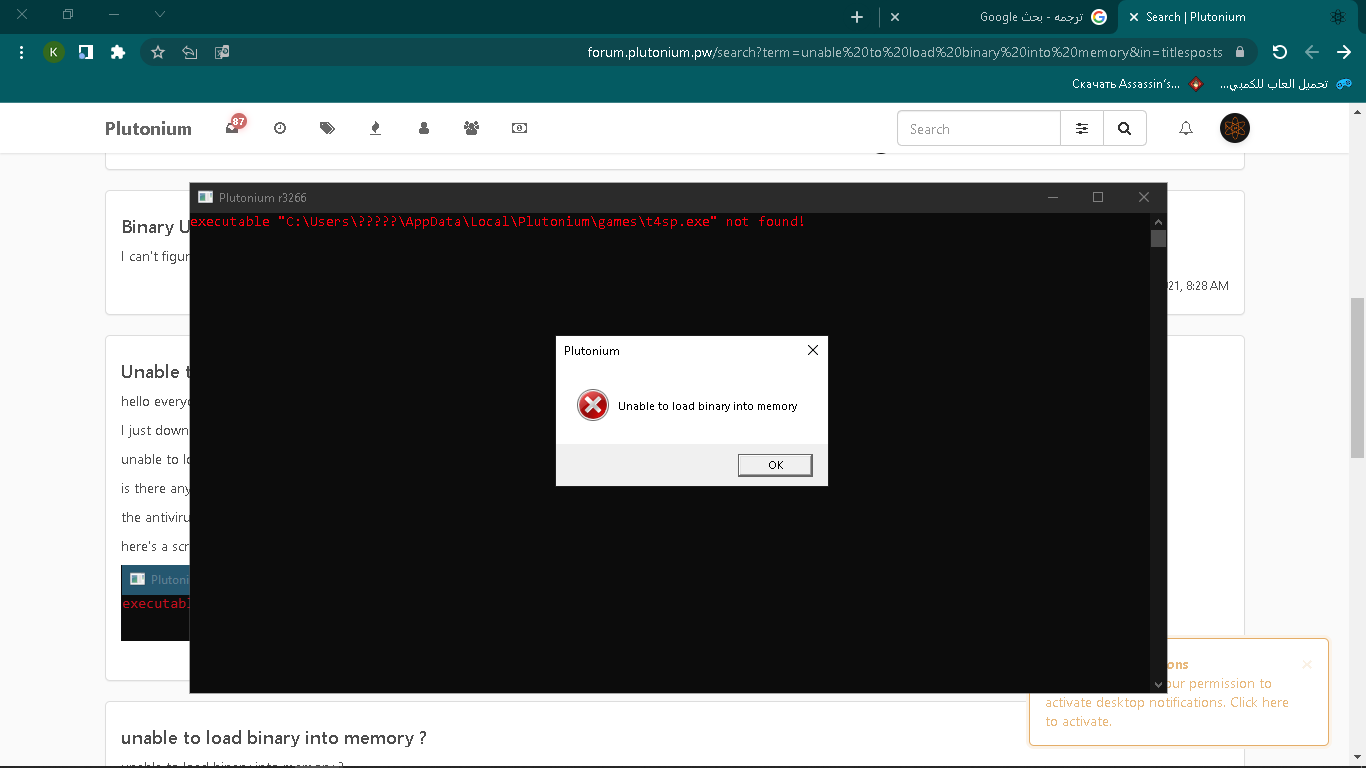Expand Chrome tab search chevron
Viewport: 1366px width, 768px height.
160,15
